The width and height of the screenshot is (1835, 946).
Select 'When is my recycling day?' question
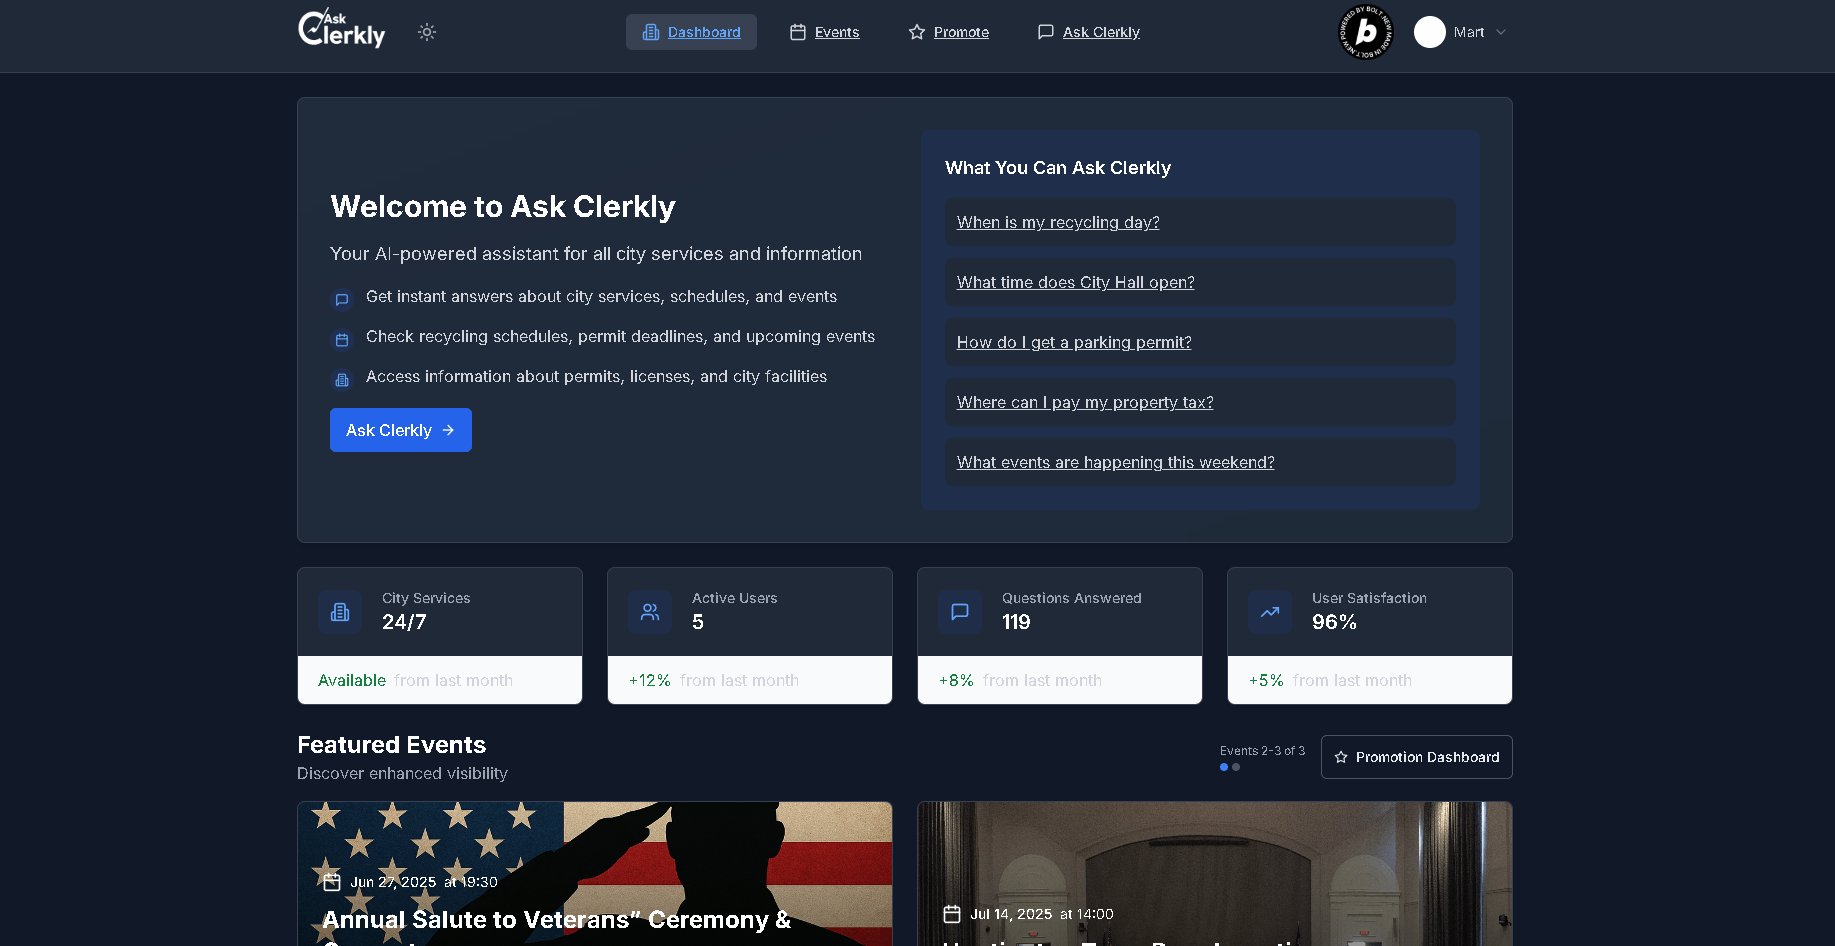[x=1058, y=222]
